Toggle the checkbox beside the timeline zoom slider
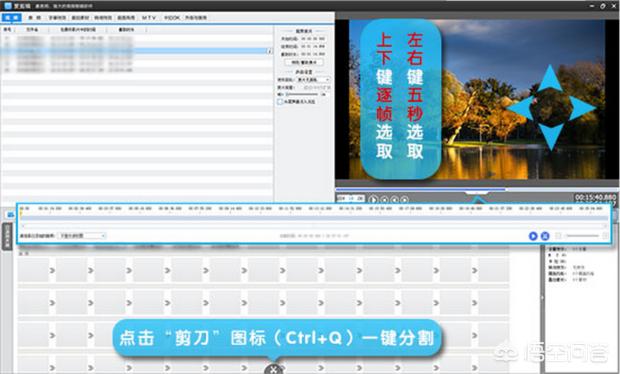Image resolution: width=620 pixels, height=374 pixels. click(x=558, y=236)
